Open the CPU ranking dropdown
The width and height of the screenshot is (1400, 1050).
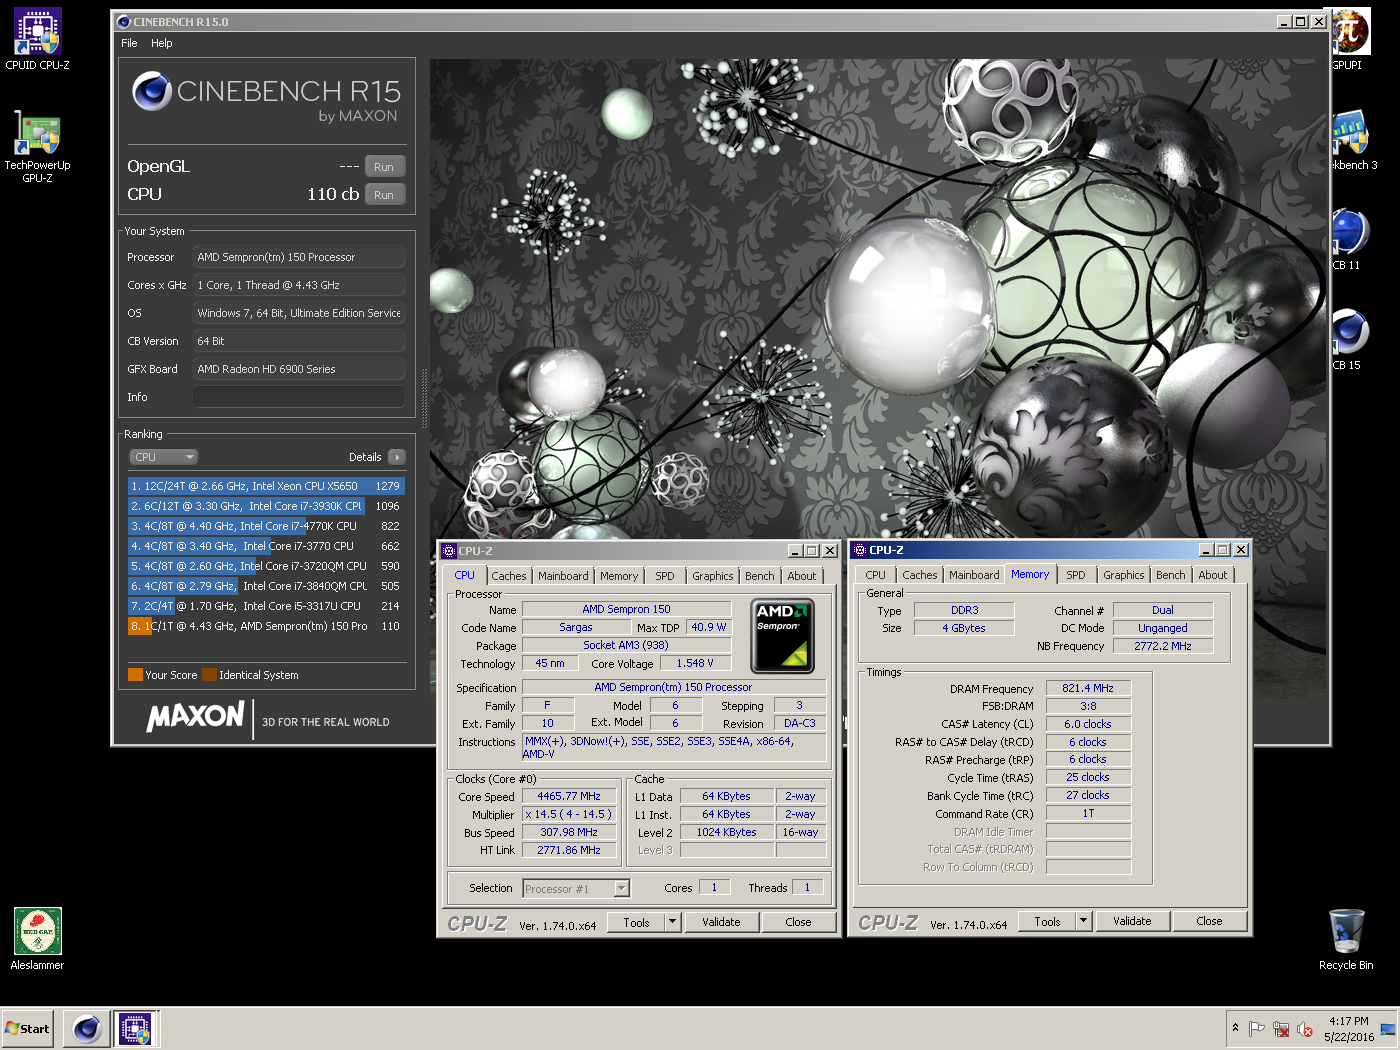(164, 457)
